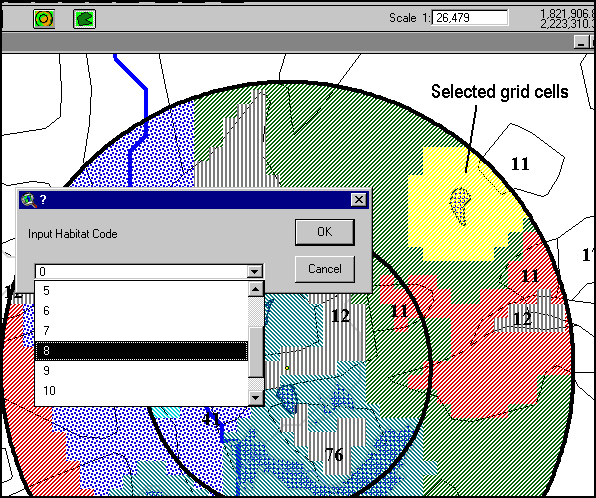Click the dropdown list scrollbar thumb

point(255,352)
